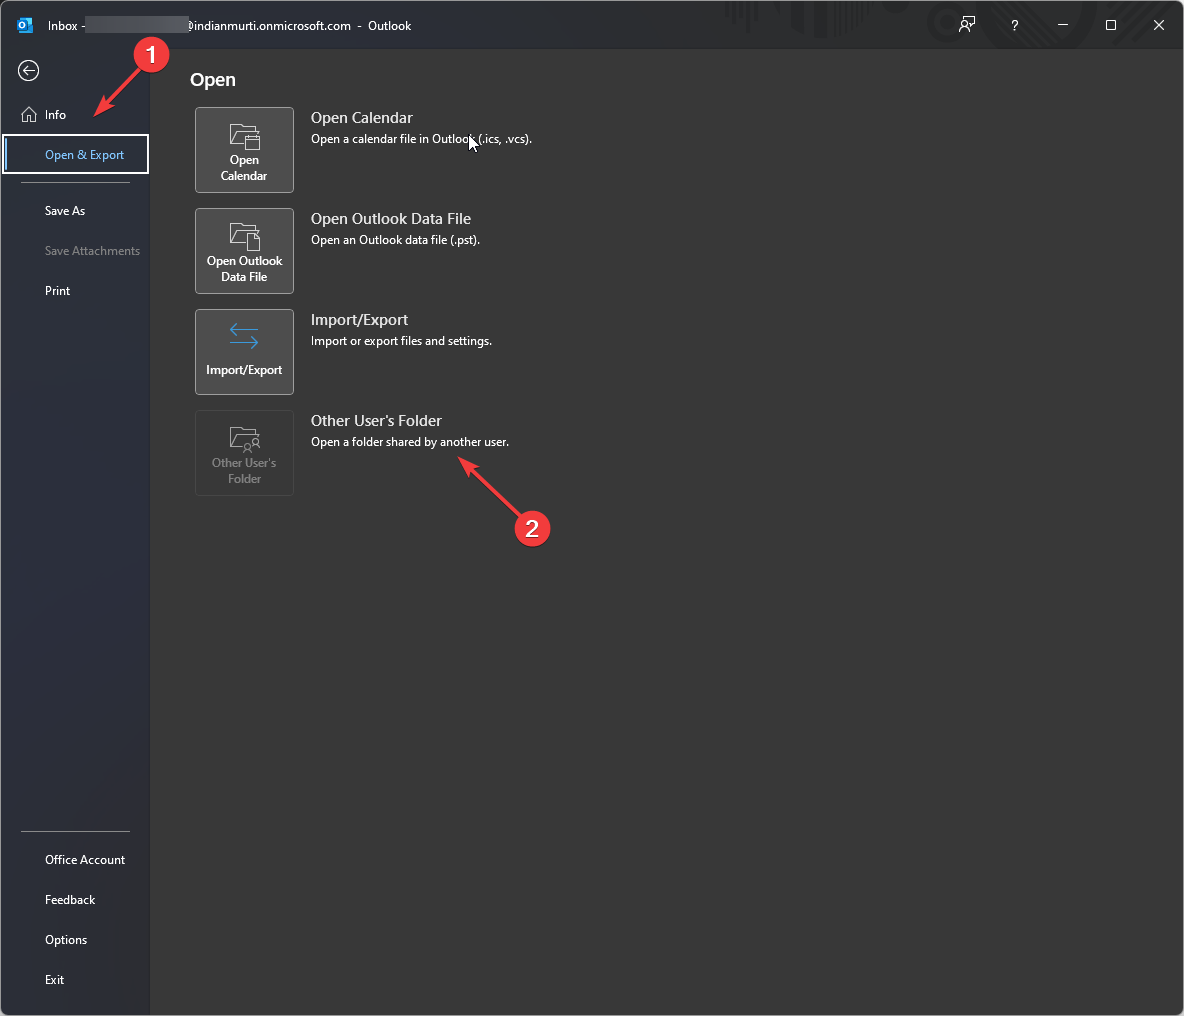Viewport: 1184px width, 1016px height.
Task: Click the 'Other User's Folder' heading text
Action: [x=376, y=421]
